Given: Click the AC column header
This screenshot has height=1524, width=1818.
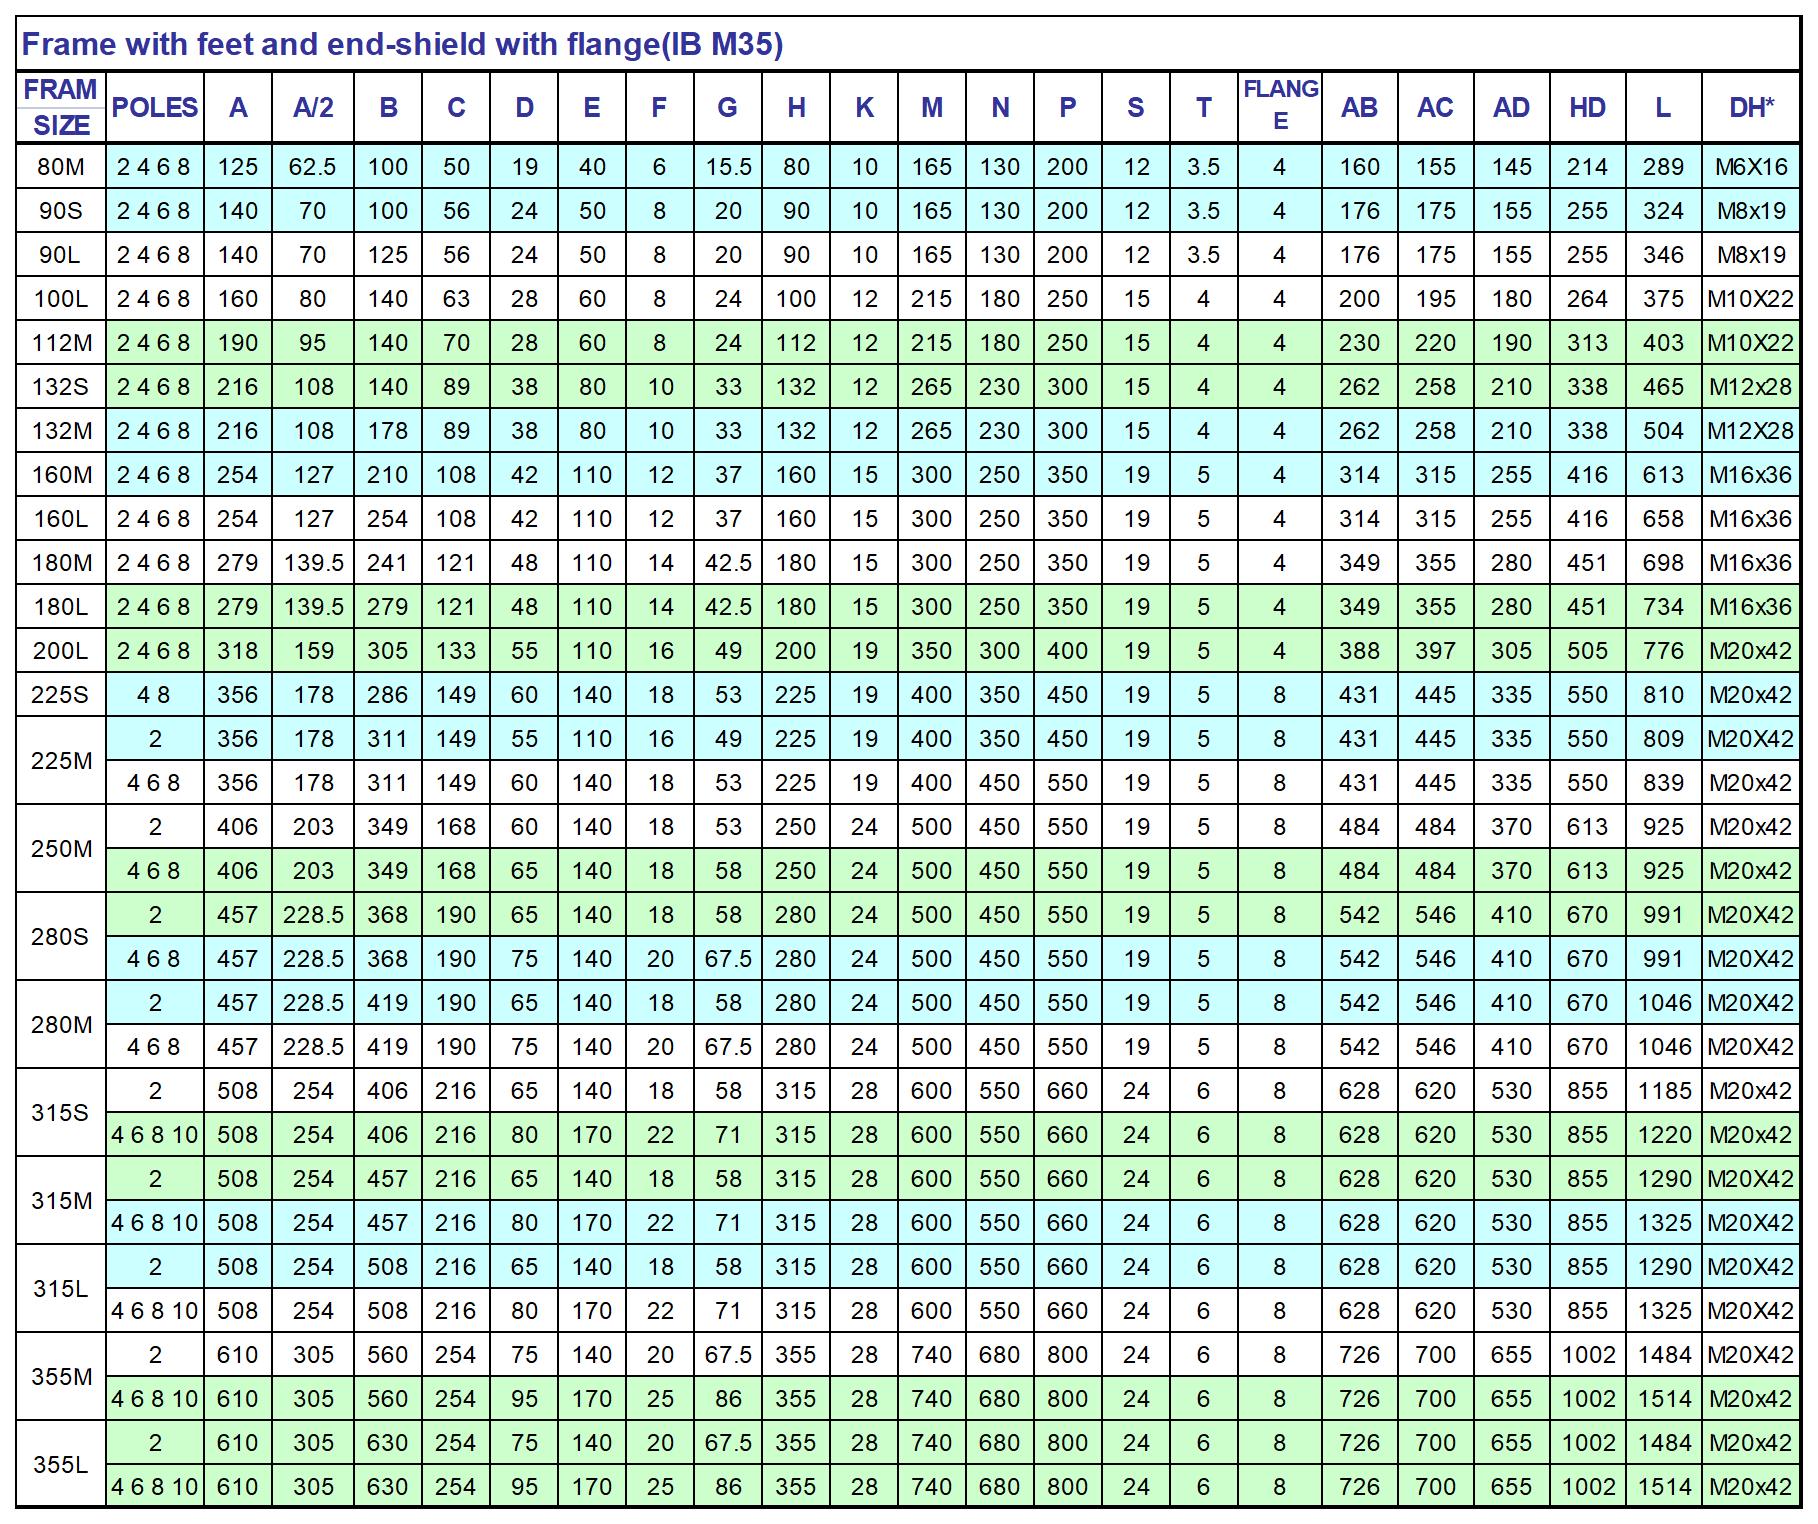Looking at the screenshot, I should click(x=1435, y=107).
